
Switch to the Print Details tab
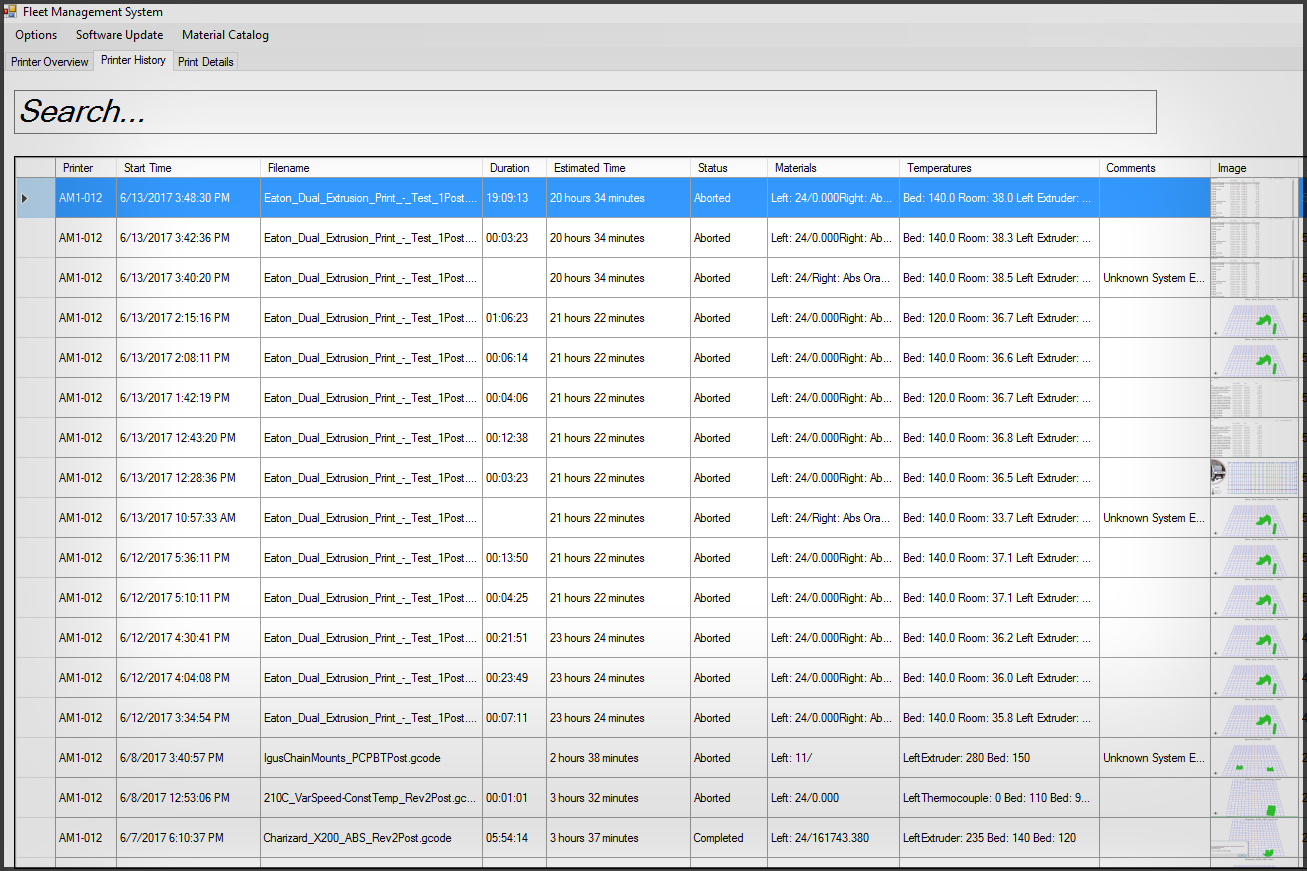(205, 62)
